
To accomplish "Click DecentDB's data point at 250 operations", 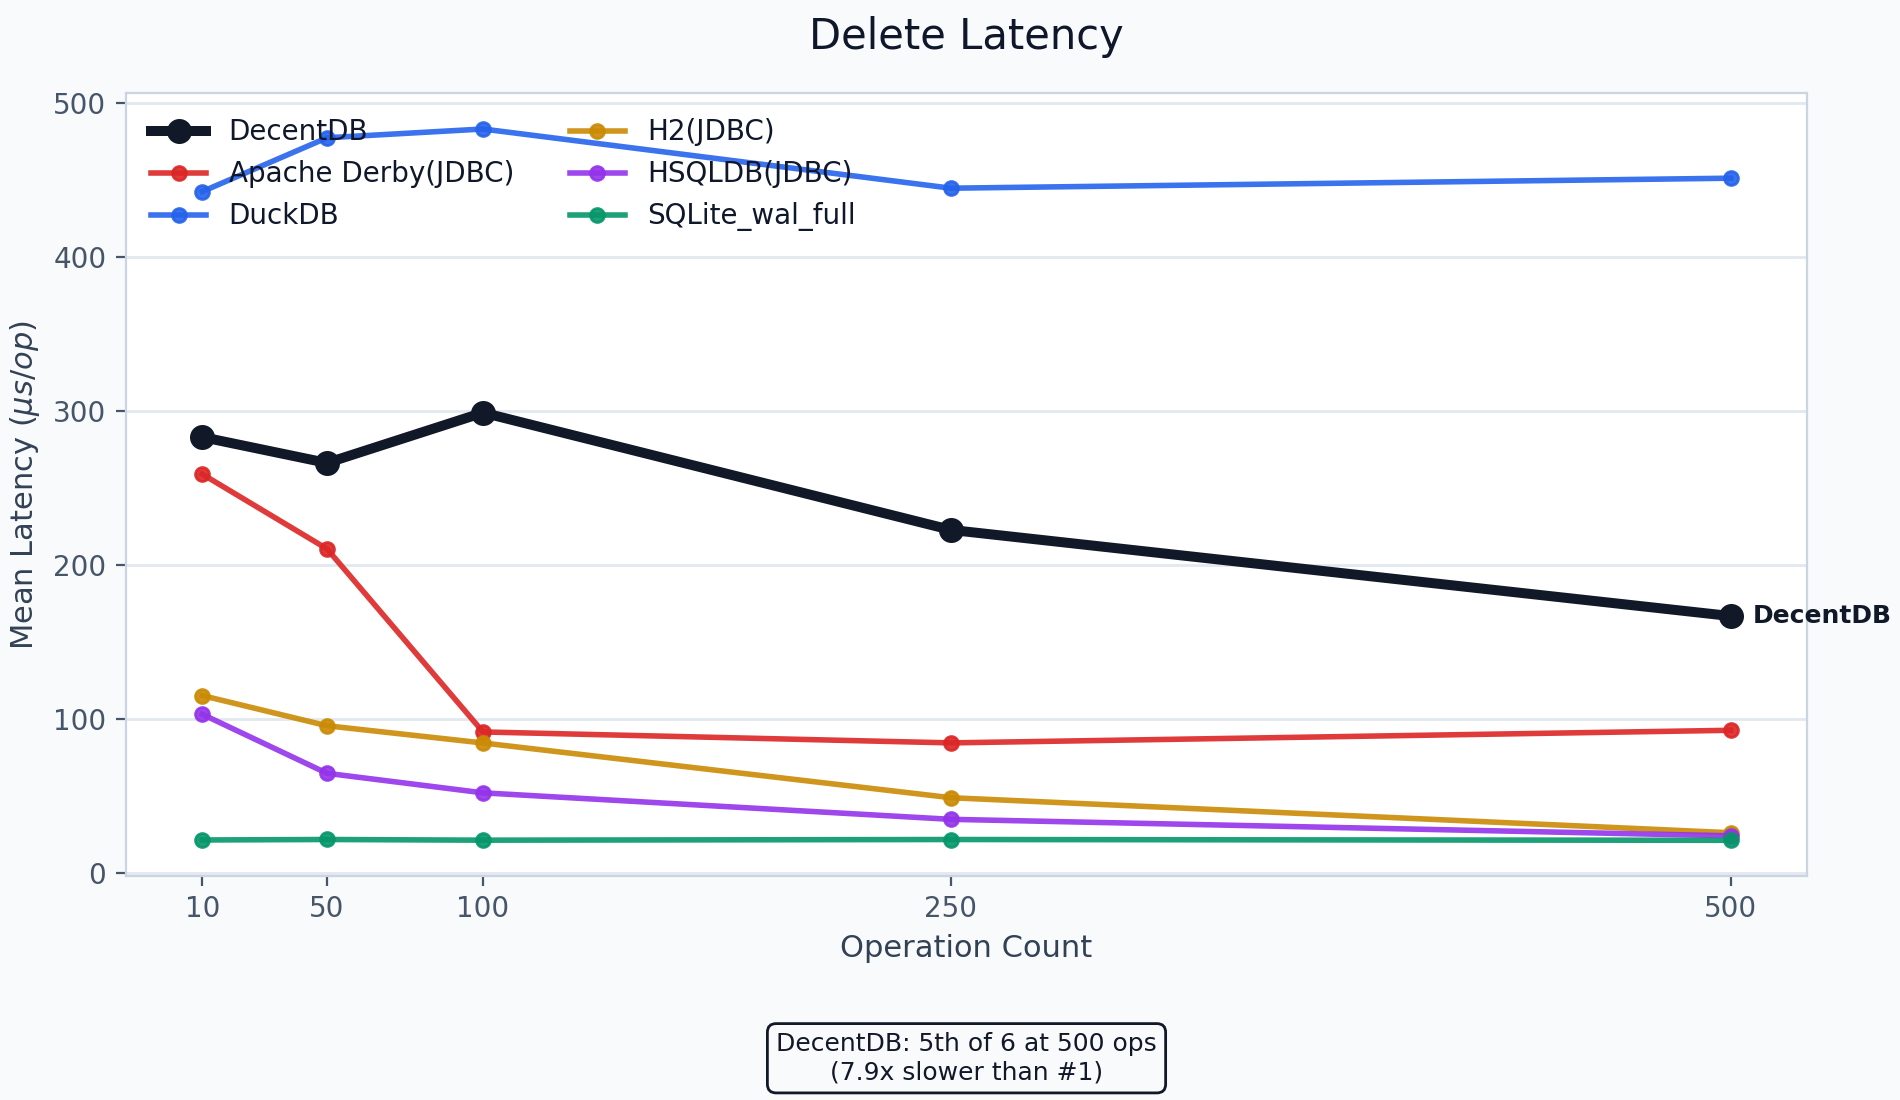I will point(951,530).
